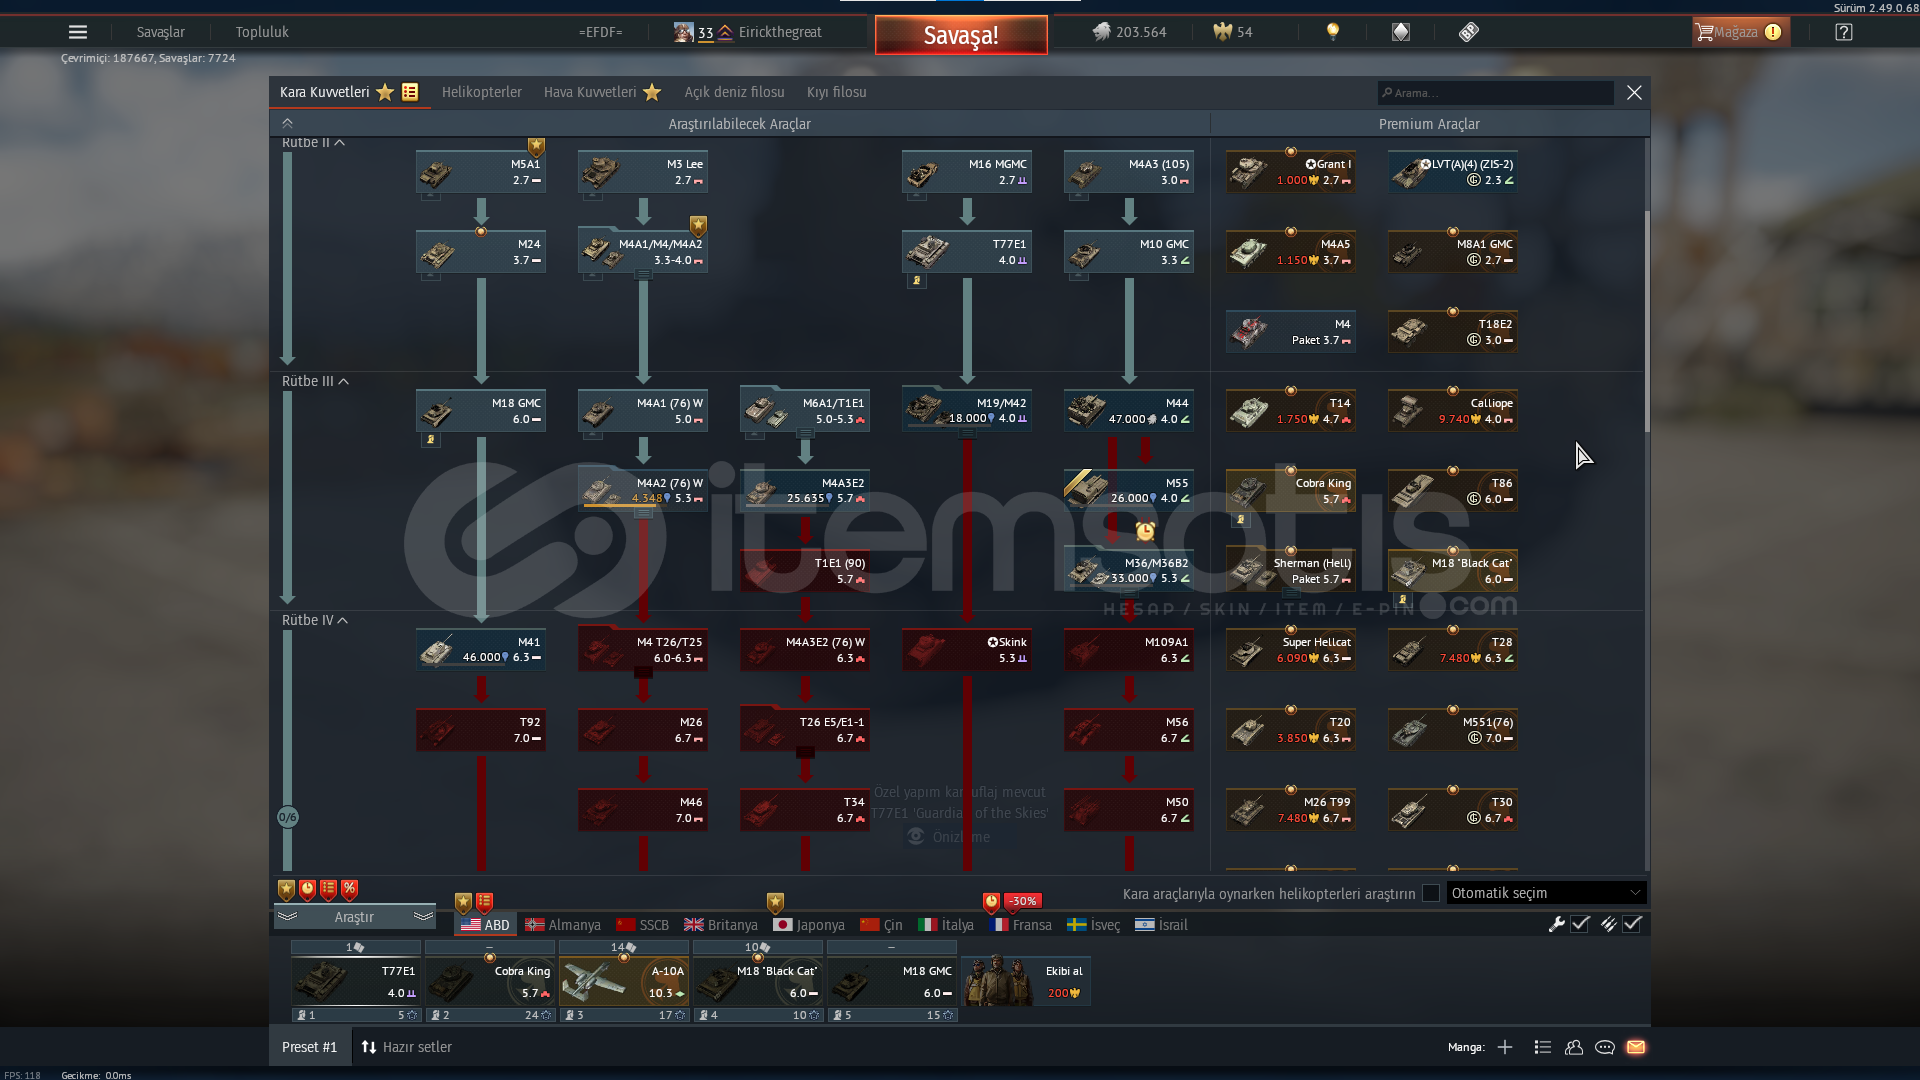This screenshot has width=1920, height=1080.
Task: Click the lightbulb icon in top bar
Action: coord(1332,32)
